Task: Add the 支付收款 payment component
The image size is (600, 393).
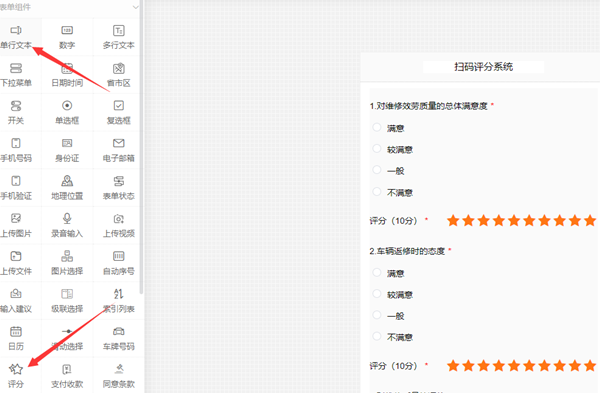Action: [67, 376]
